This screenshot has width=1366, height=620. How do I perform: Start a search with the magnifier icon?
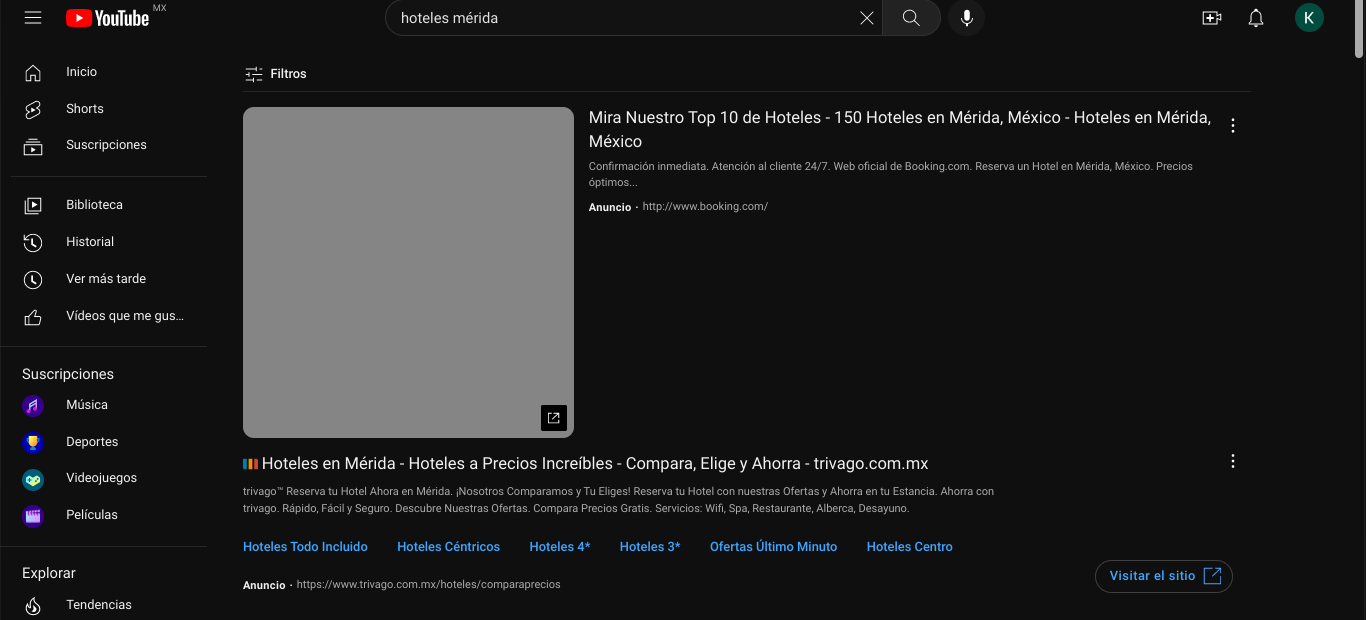coord(910,17)
